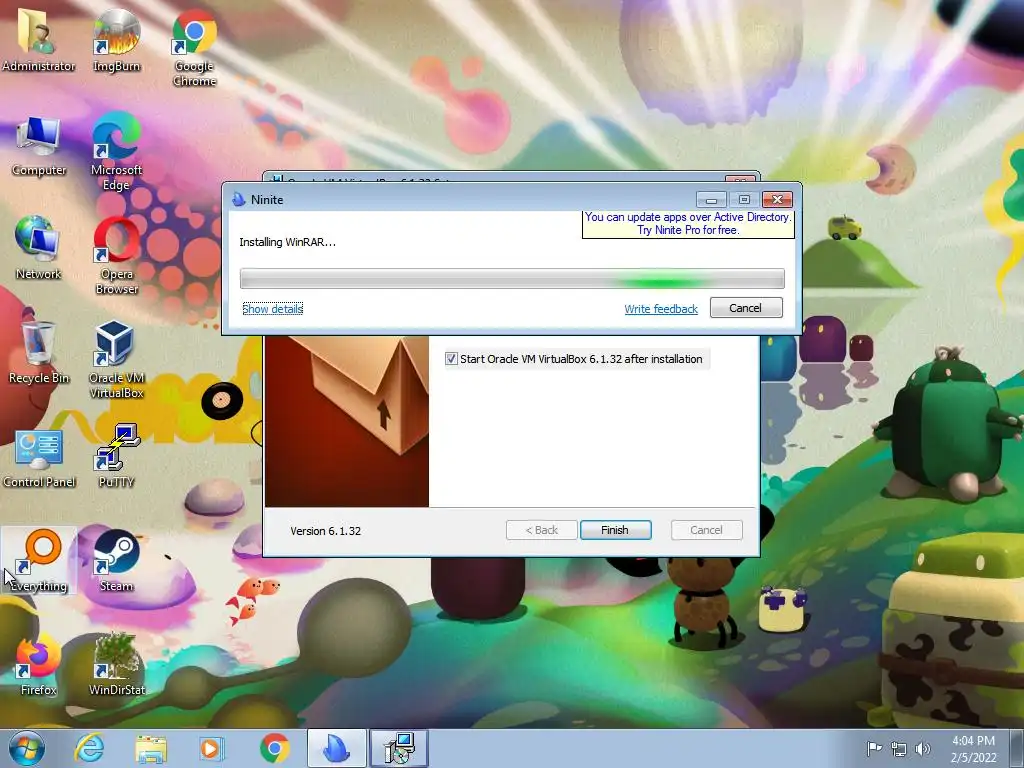Close the Ninite window
This screenshot has width=1024, height=768.
[x=777, y=199]
